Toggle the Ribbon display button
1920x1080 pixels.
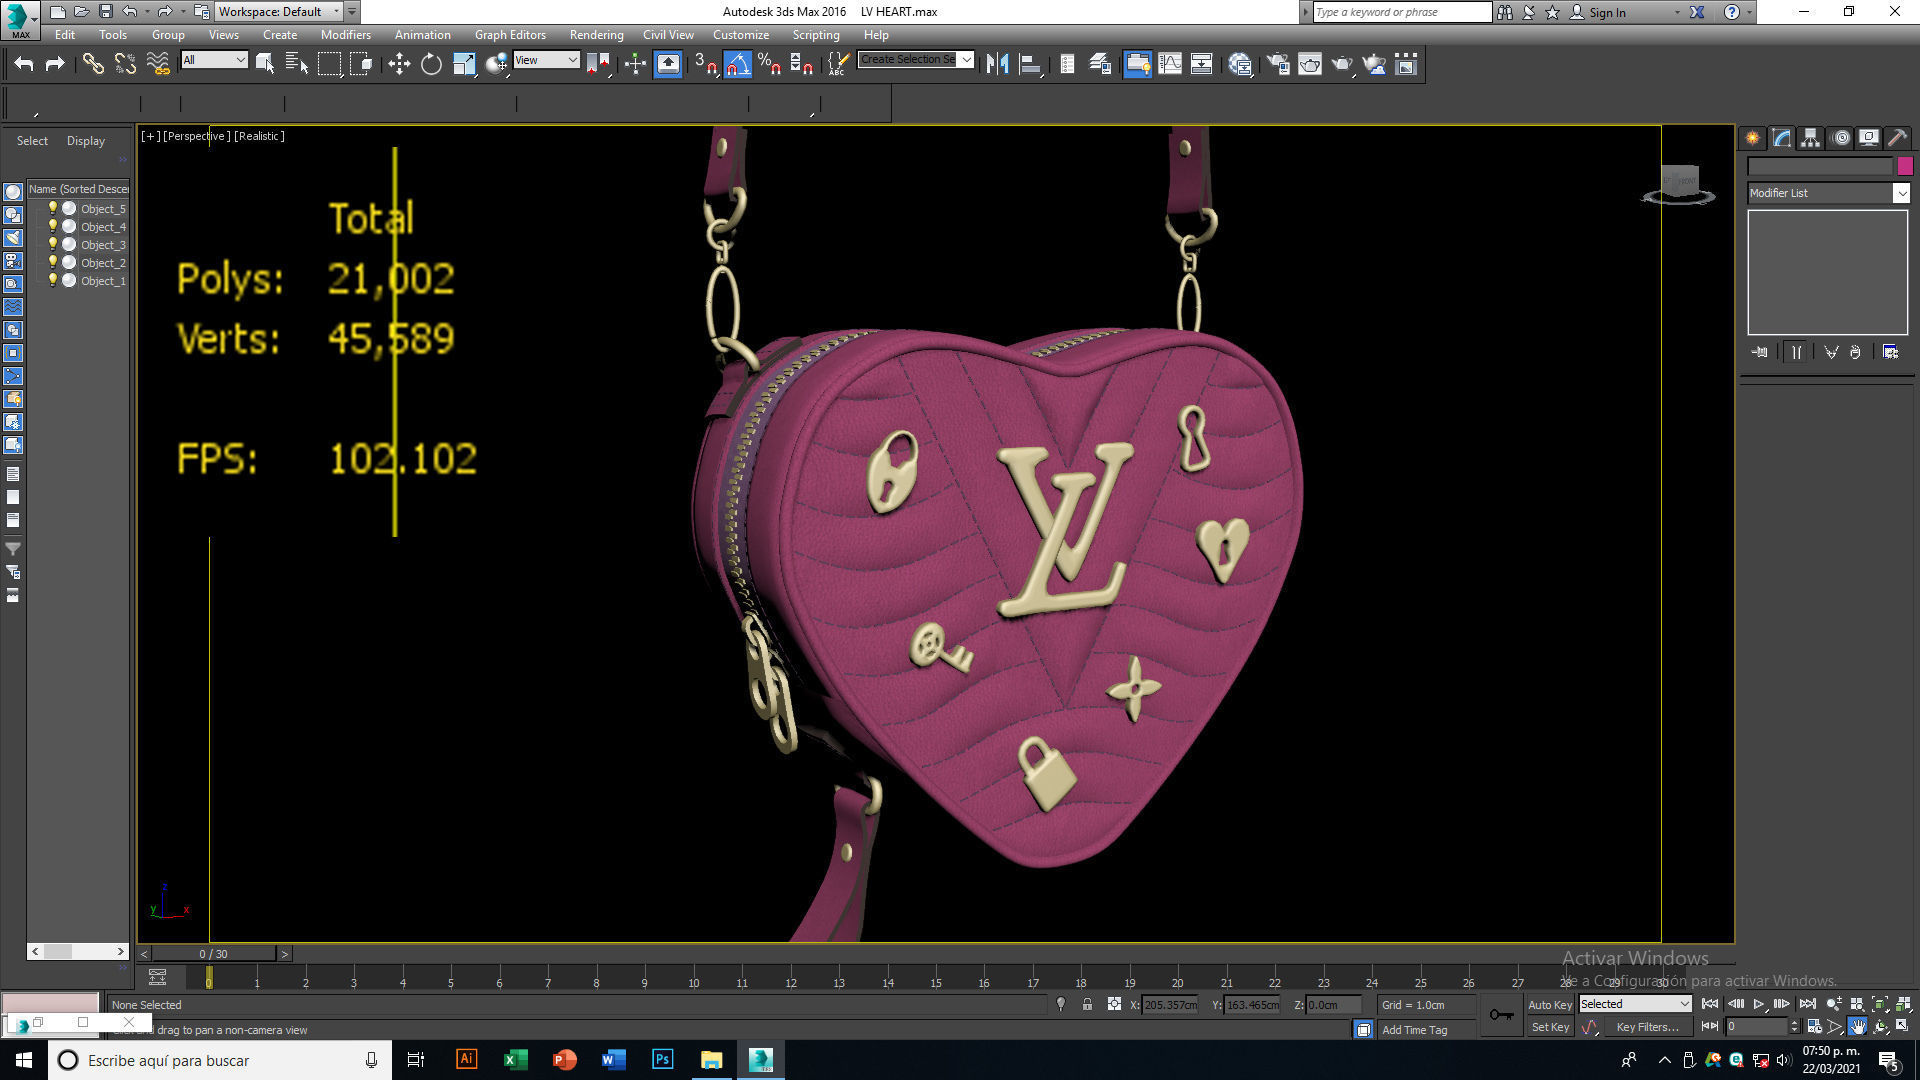pos(1137,64)
